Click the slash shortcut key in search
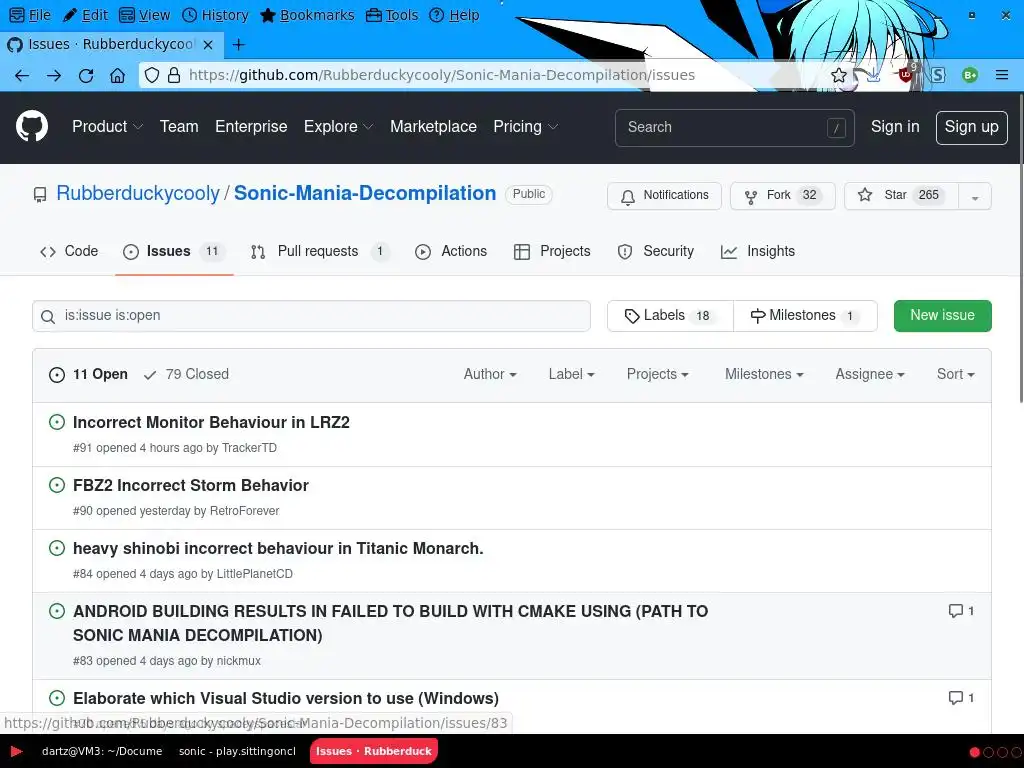1024x768 pixels. point(837,128)
